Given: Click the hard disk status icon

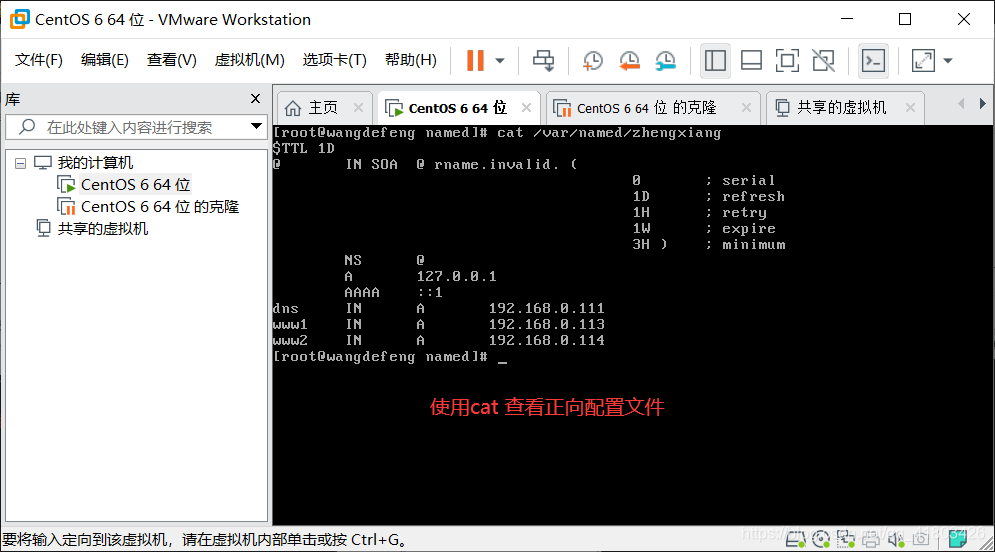Looking at the screenshot, I should (796, 539).
